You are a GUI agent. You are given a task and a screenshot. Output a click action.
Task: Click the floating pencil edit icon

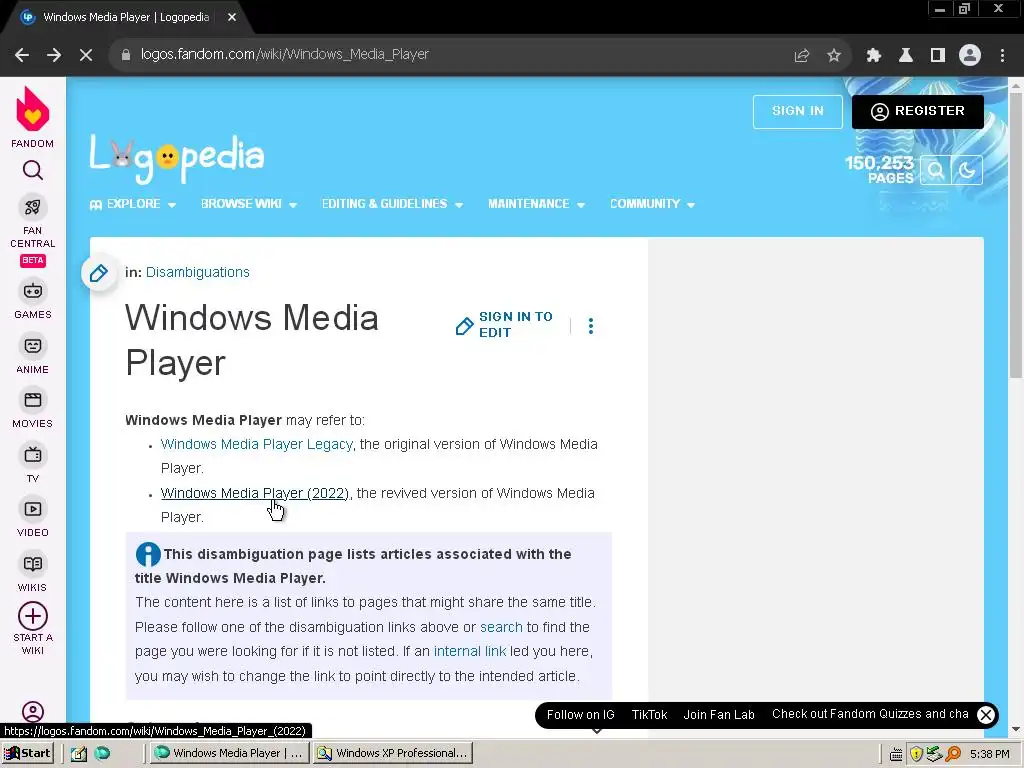99,273
